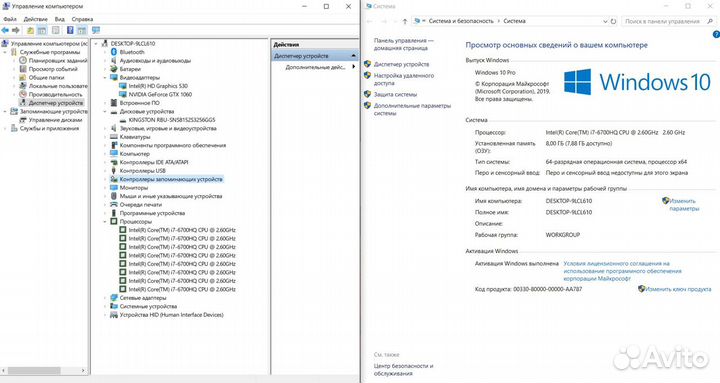Click the monitor scan hardware toolbar icon
This screenshot has height=383, width=720.
click(96, 30)
